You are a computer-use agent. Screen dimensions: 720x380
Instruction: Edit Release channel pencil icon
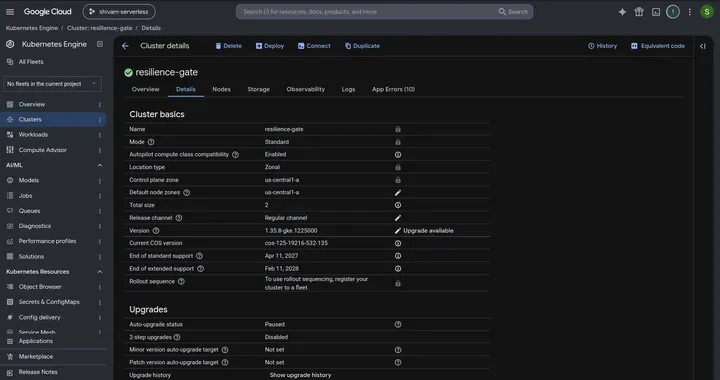tap(398, 218)
